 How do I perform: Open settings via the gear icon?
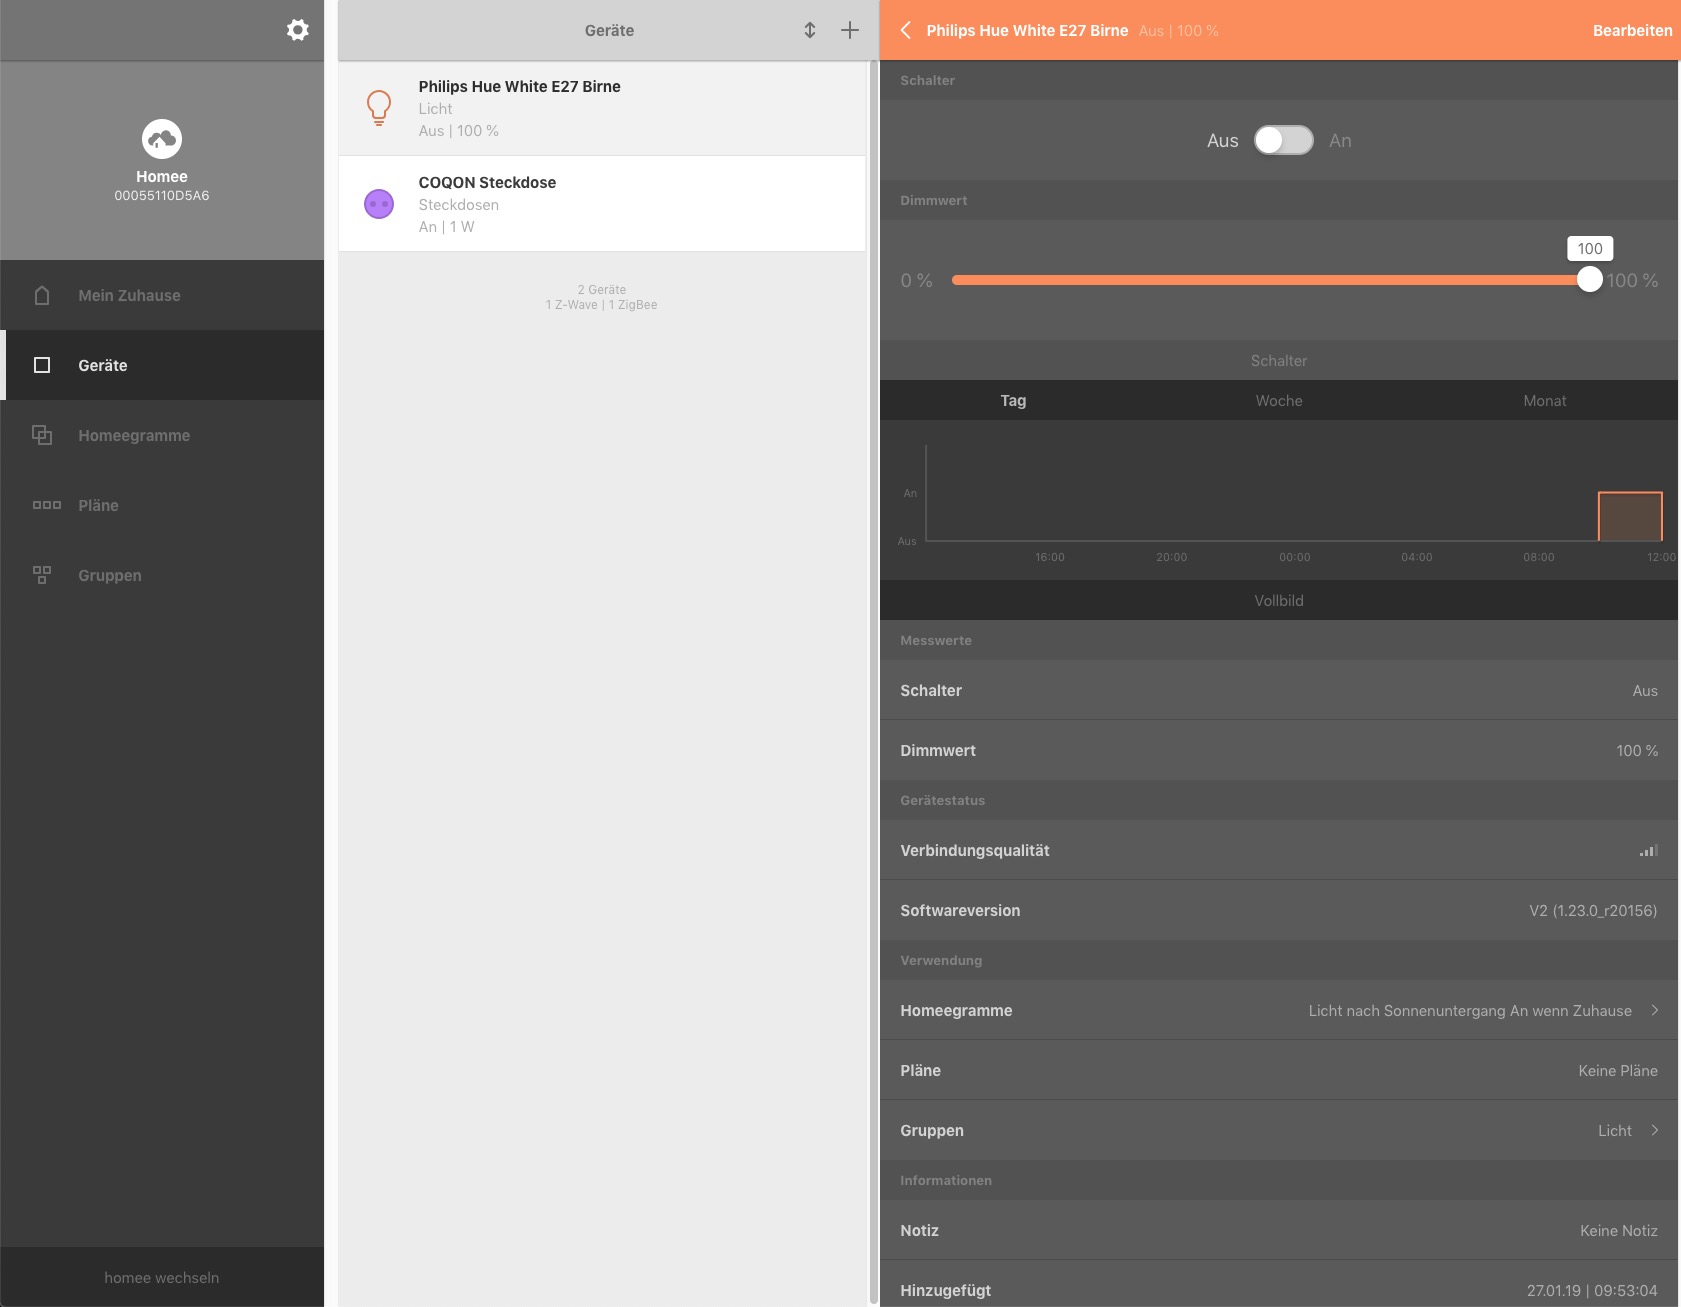tap(297, 30)
